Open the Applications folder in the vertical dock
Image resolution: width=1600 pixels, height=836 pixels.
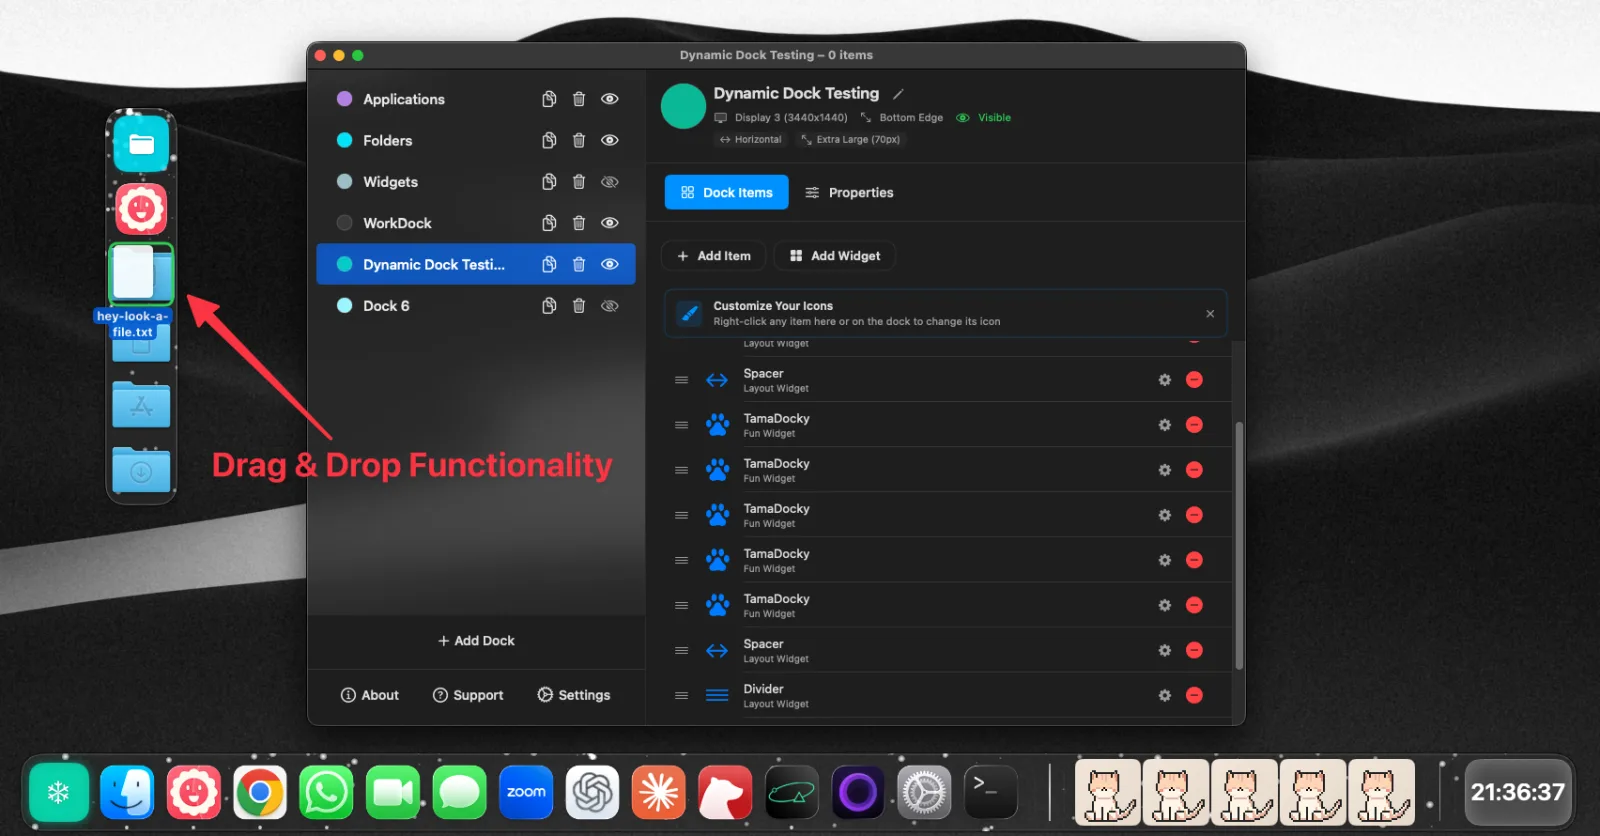coord(141,405)
